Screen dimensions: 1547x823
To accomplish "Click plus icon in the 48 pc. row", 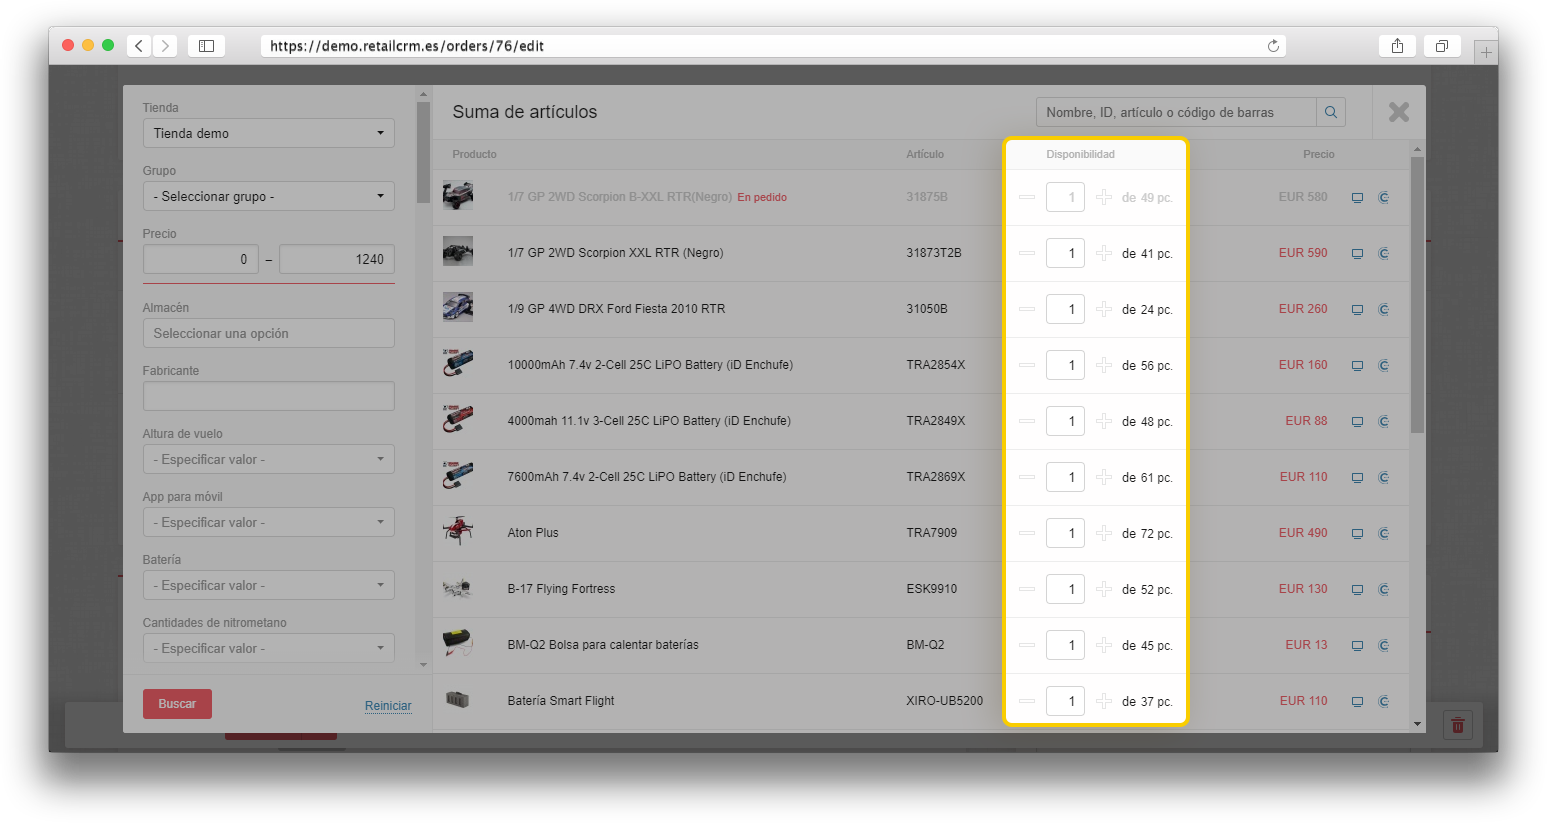I will point(1104,421).
